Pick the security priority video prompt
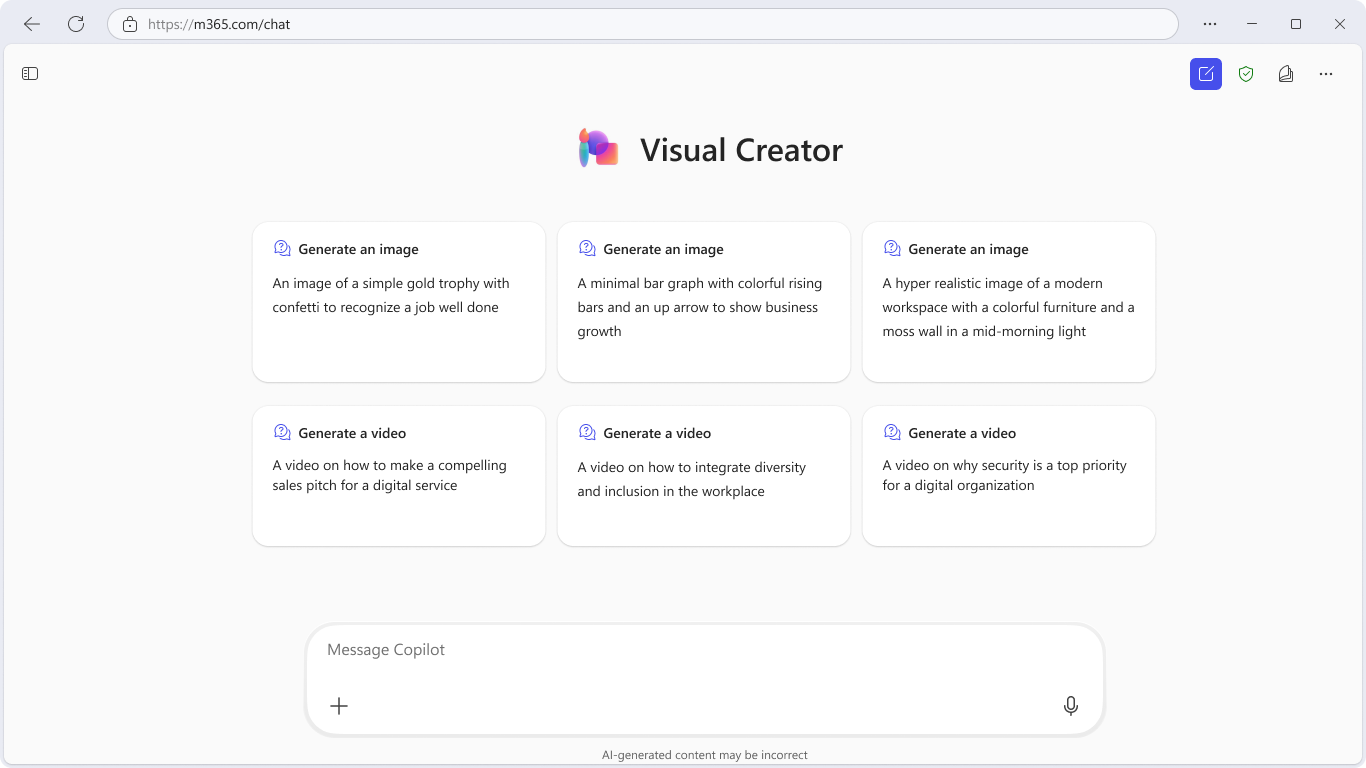 click(1009, 476)
